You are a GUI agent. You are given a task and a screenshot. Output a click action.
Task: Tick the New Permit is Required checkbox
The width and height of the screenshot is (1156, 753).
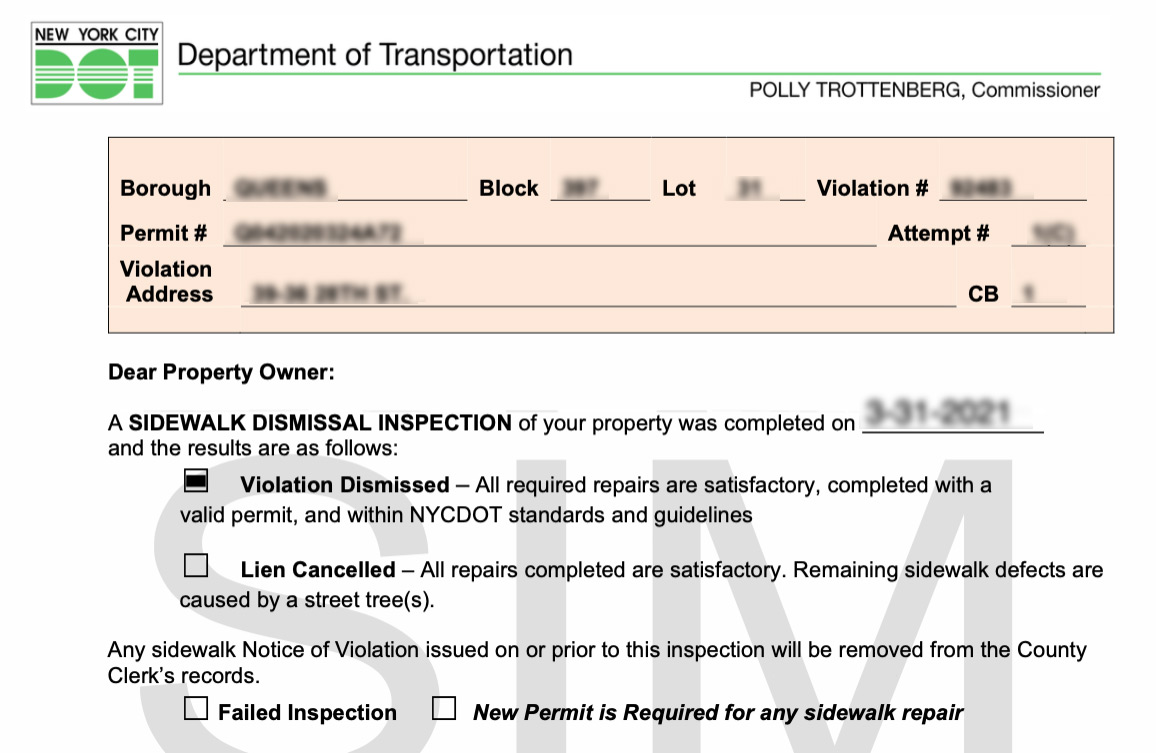(x=444, y=709)
